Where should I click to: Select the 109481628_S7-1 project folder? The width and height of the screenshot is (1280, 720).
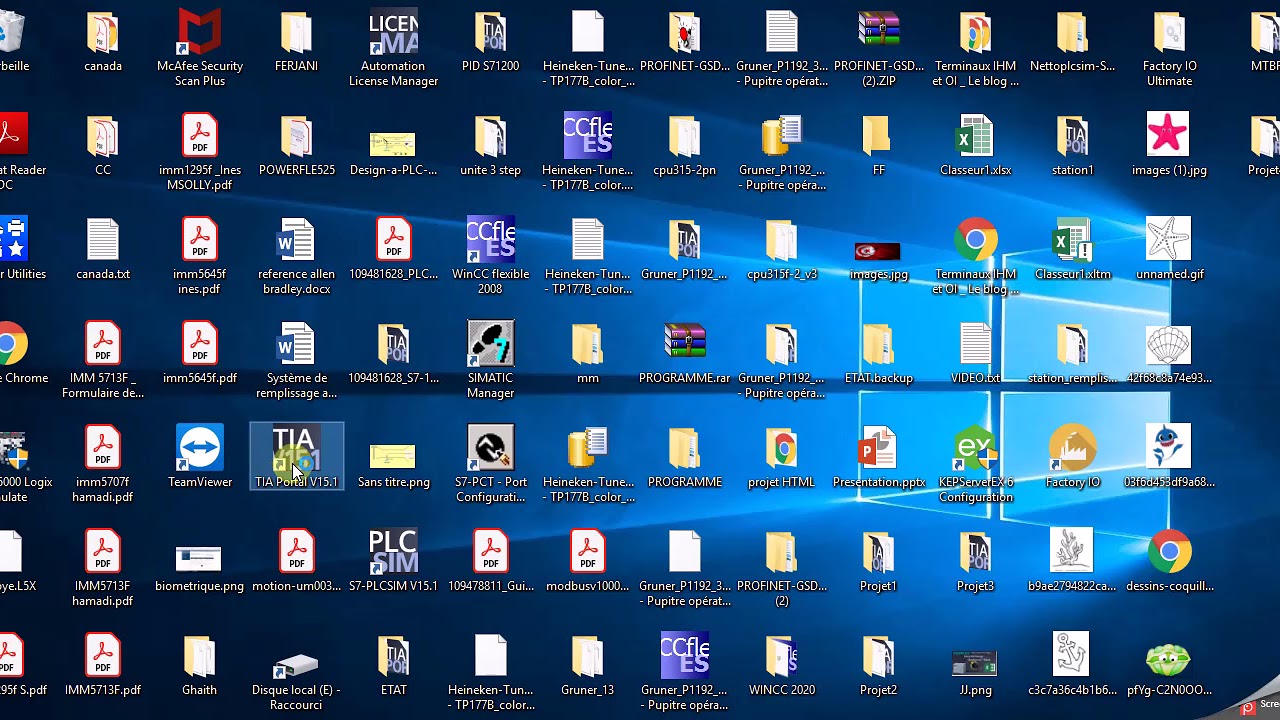click(x=393, y=352)
